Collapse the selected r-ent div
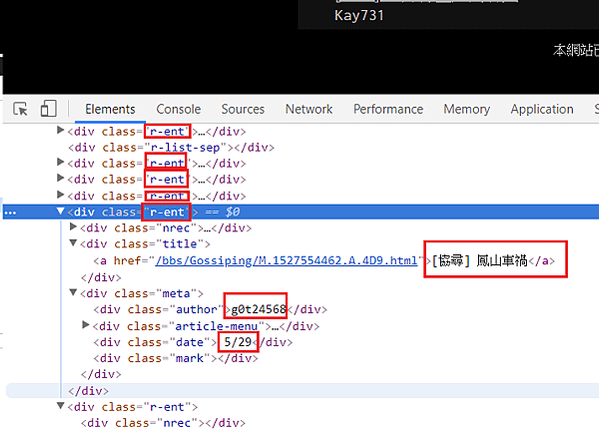This screenshot has height=430, width=599. click(60, 211)
